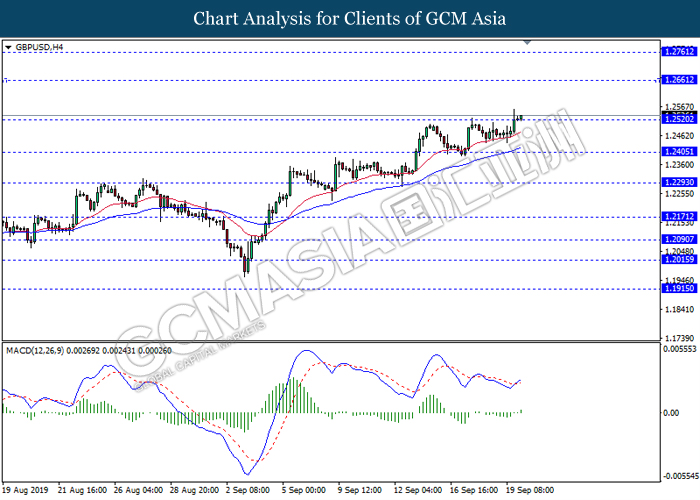Image resolution: width=700 pixels, height=500 pixels.
Task: Select the 1.20907 price level label
Action: 679,240
